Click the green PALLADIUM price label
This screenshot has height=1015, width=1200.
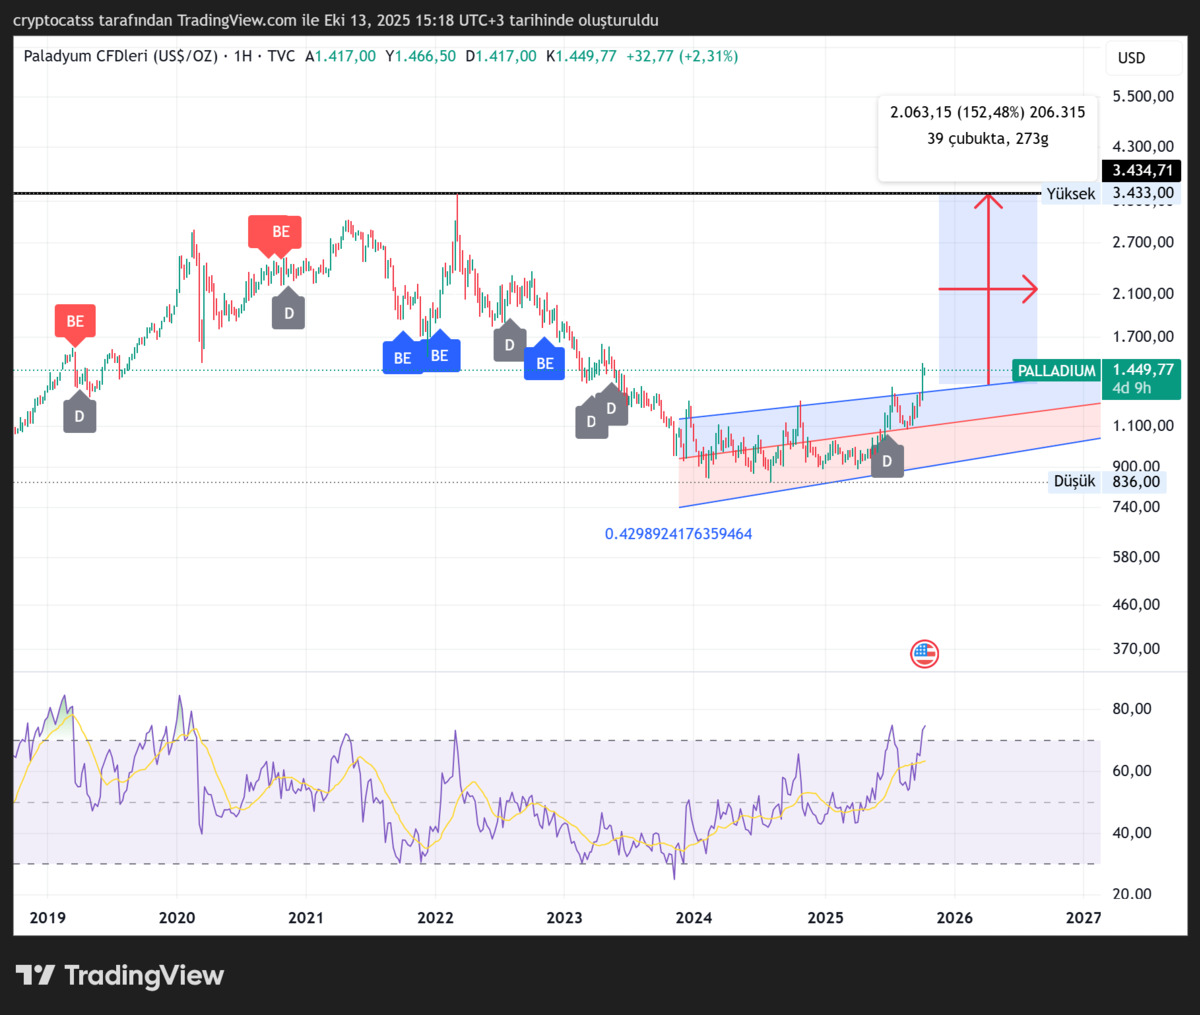point(1056,371)
